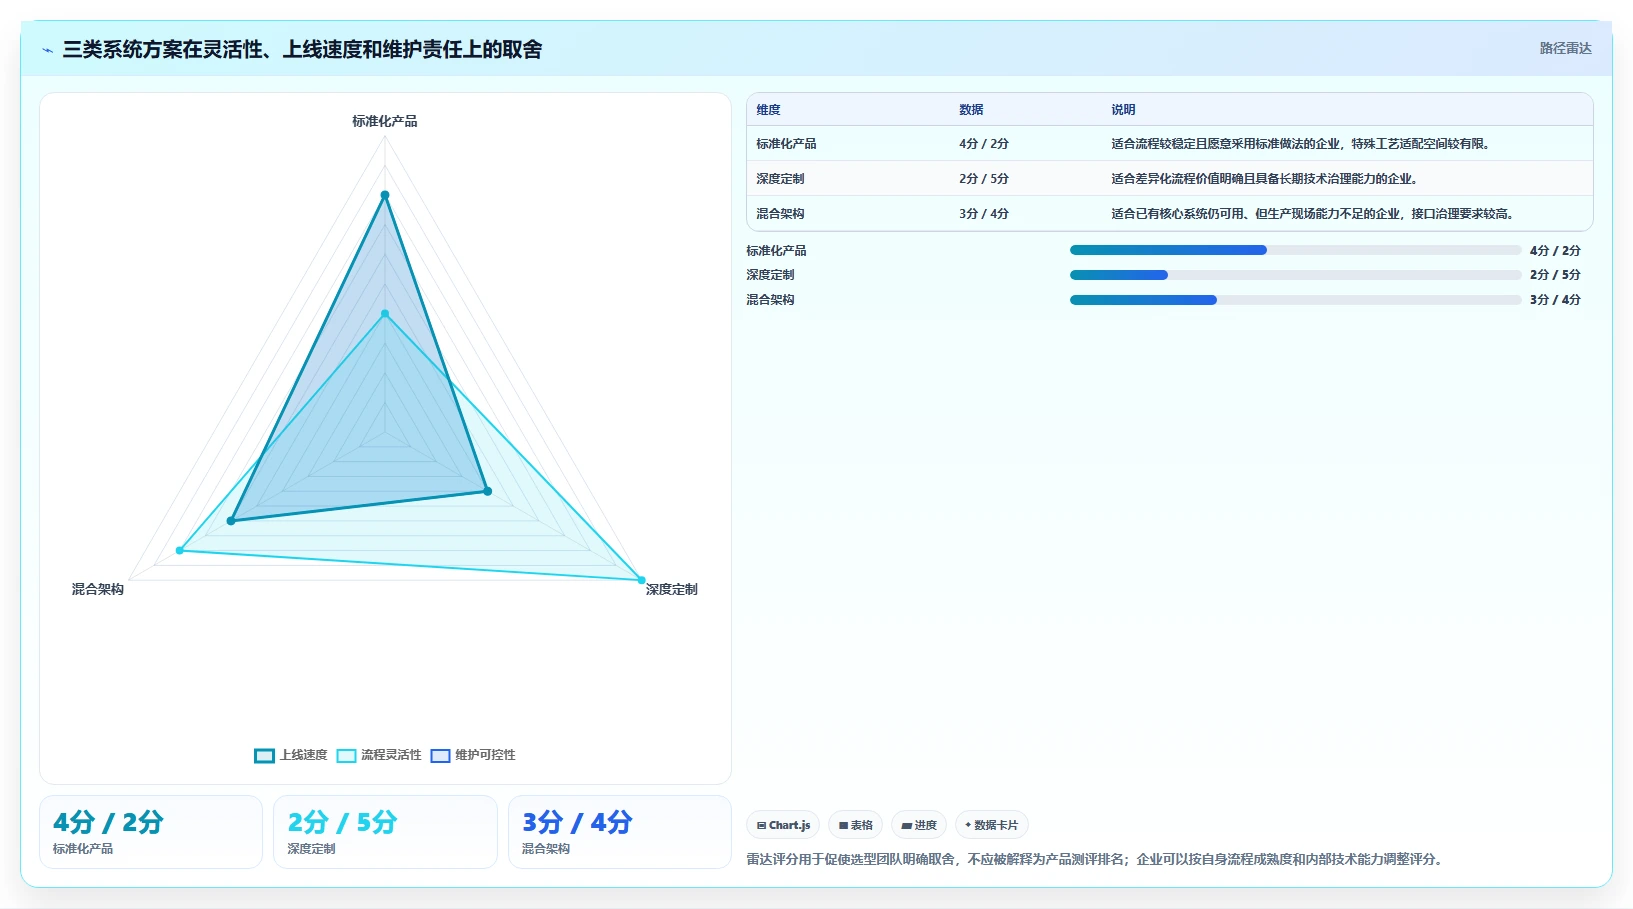Click the 4分 / 2分 value right of progress bar

(1555, 251)
